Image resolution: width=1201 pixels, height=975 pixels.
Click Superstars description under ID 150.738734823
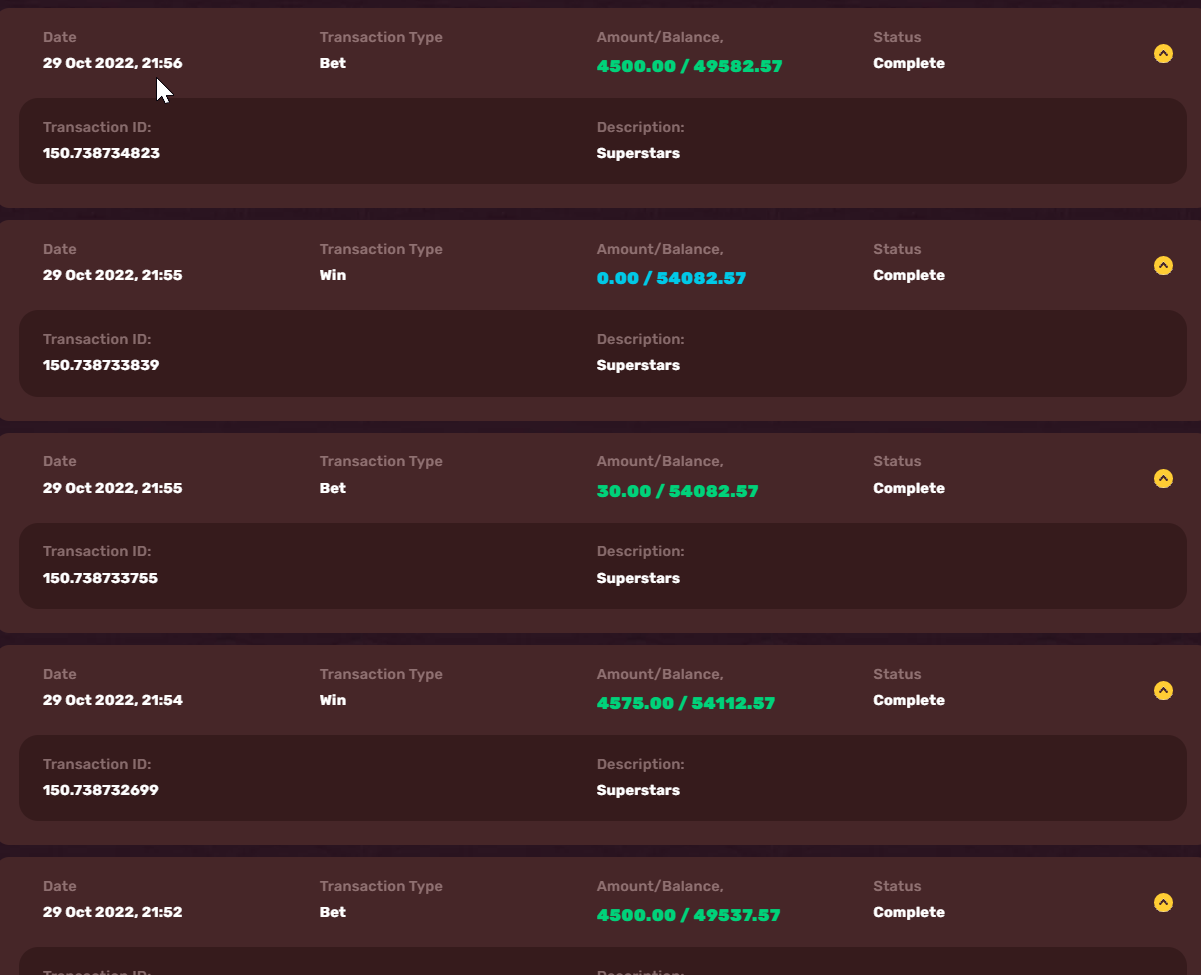coord(638,153)
